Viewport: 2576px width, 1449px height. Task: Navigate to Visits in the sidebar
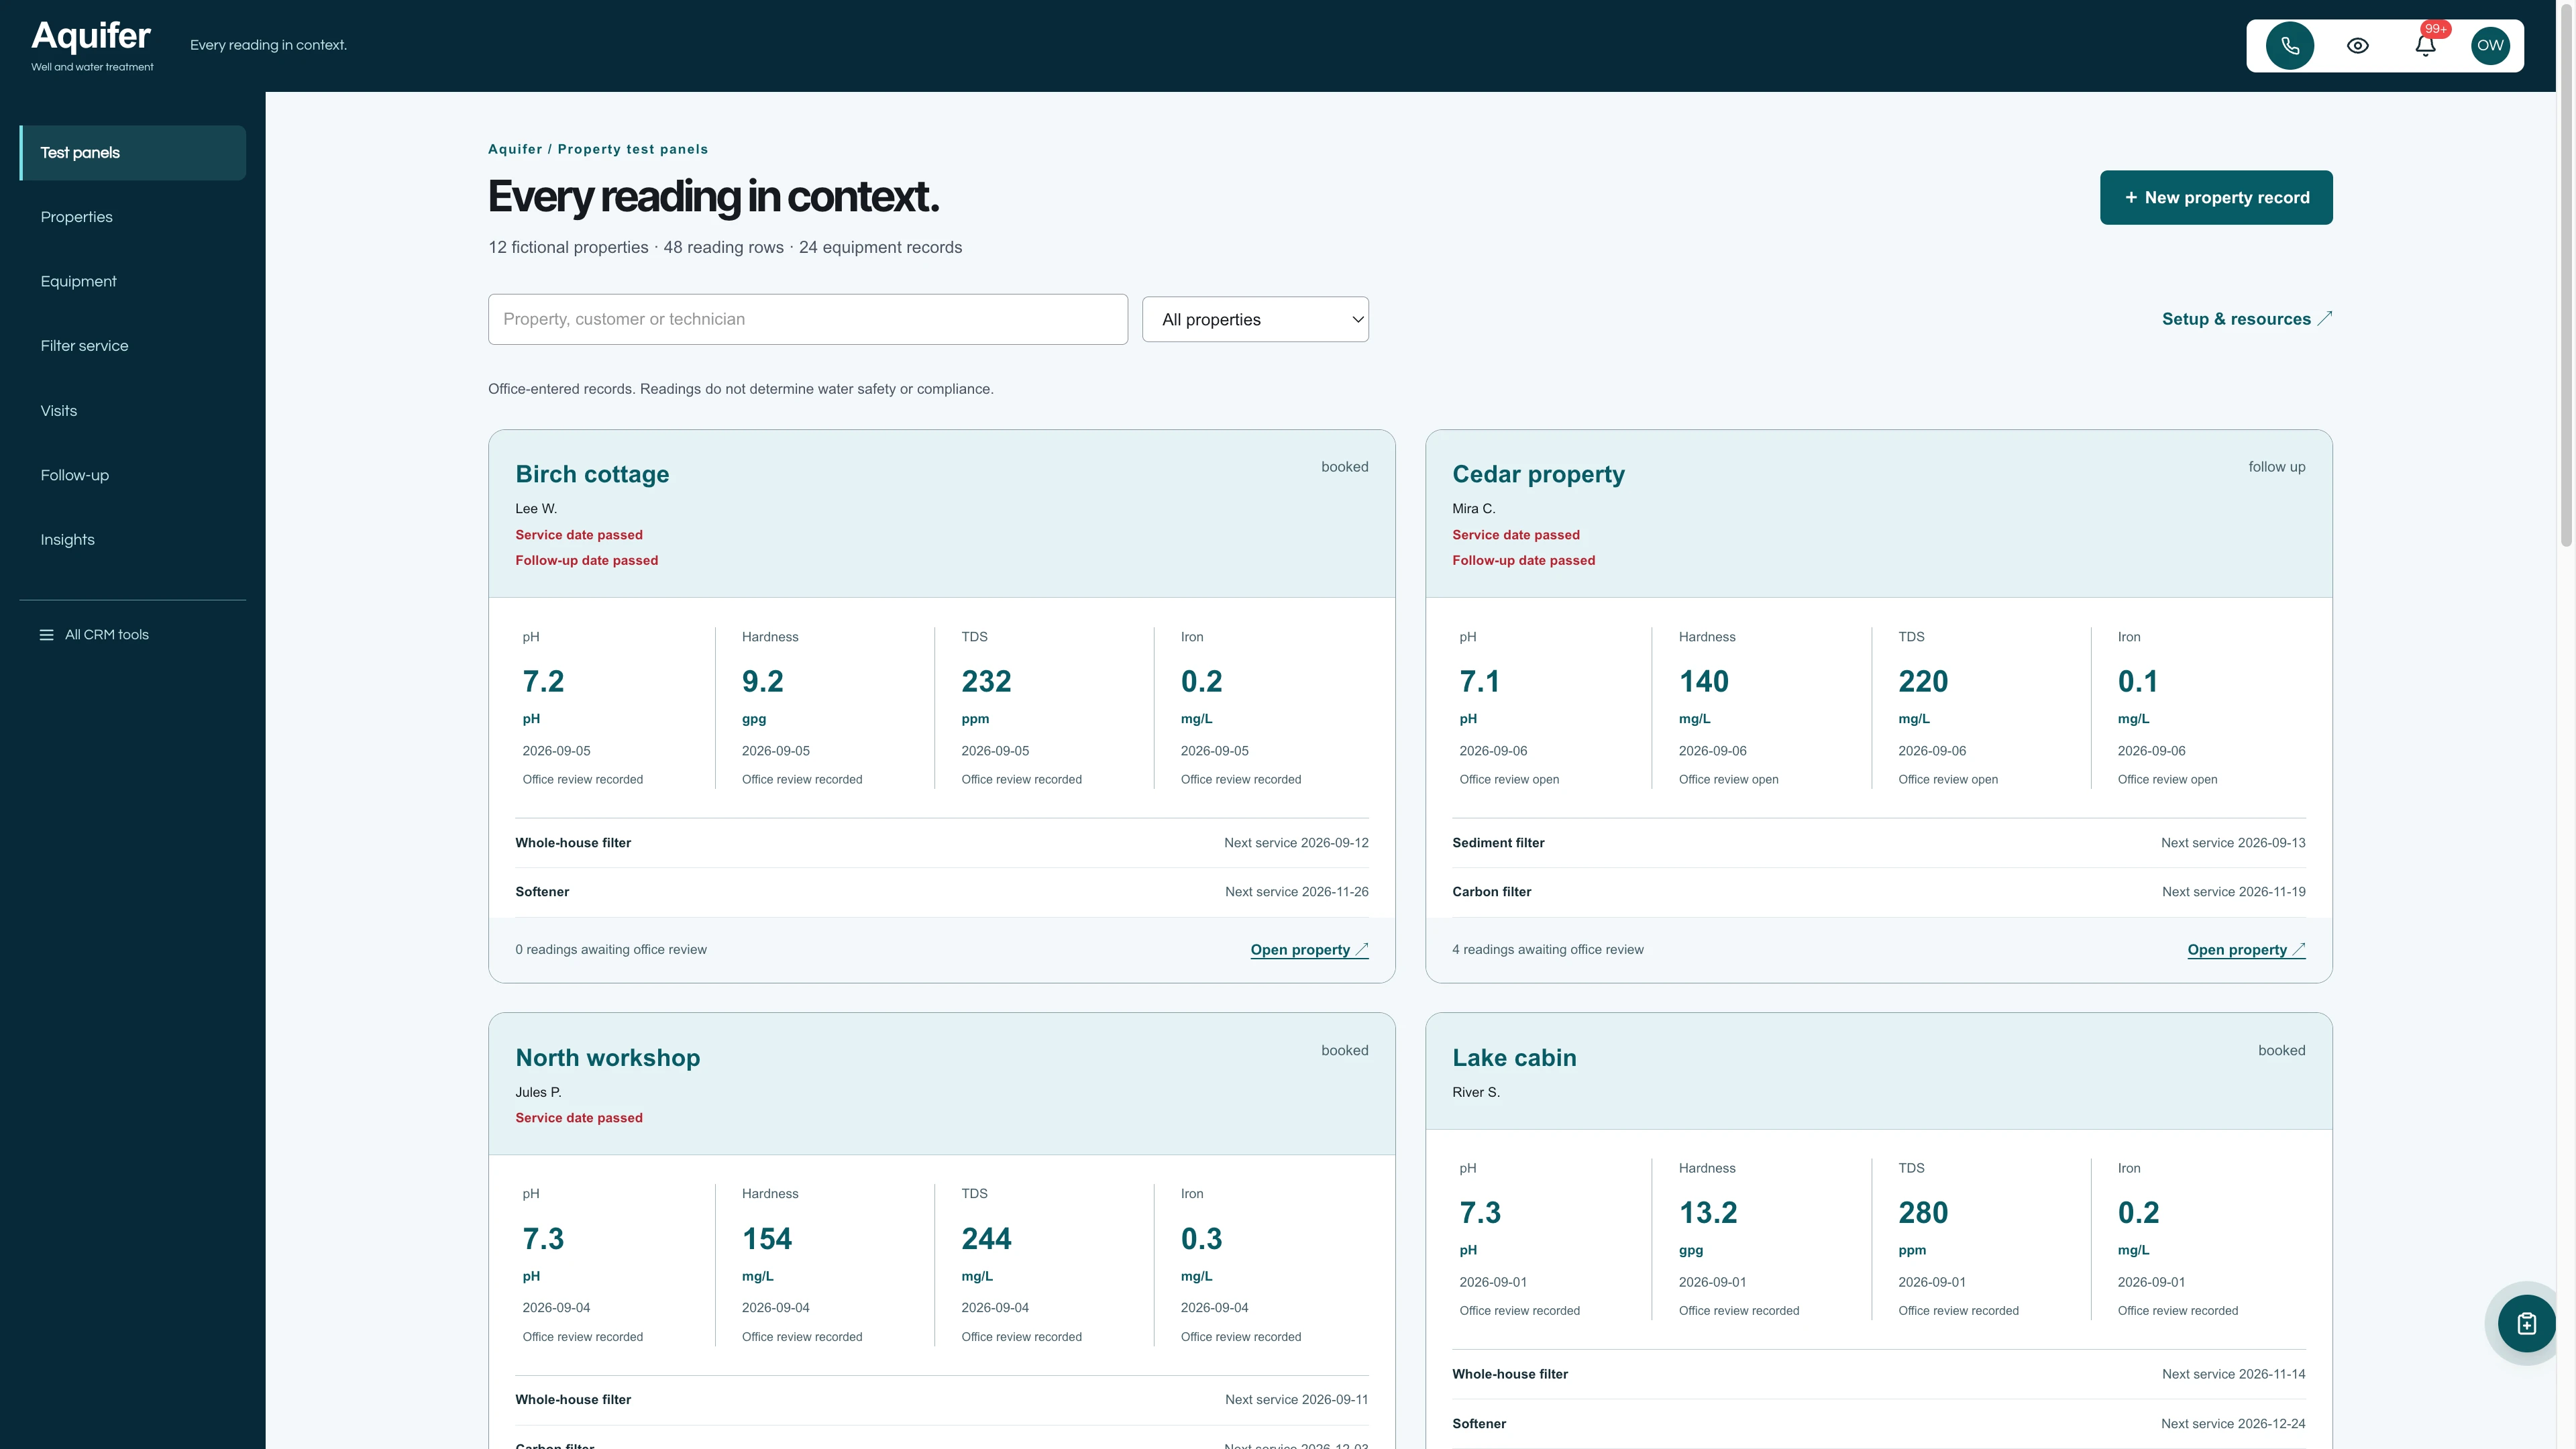(133, 411)
